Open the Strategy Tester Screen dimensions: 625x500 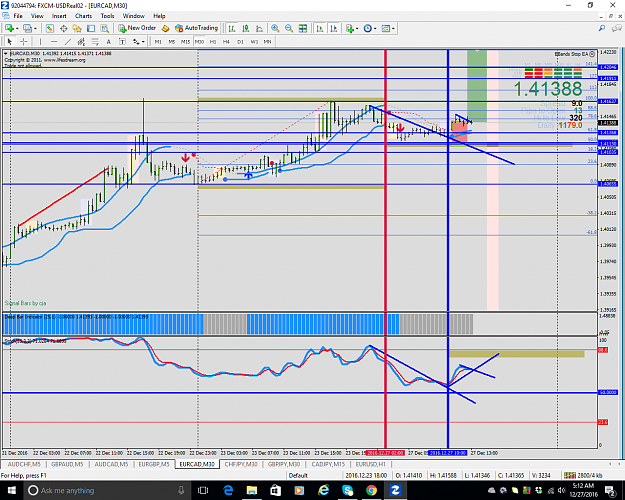click(x=104, y=28)
